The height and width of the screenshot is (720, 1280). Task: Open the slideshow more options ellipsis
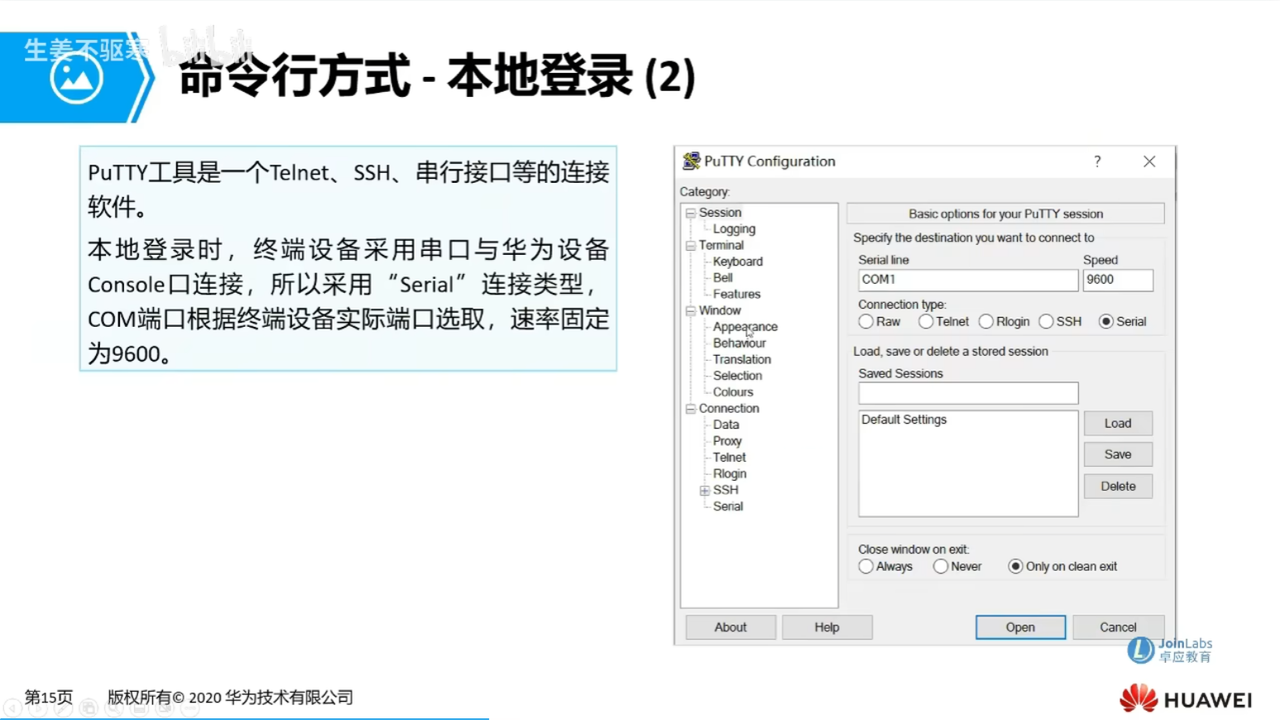(191, 708)
